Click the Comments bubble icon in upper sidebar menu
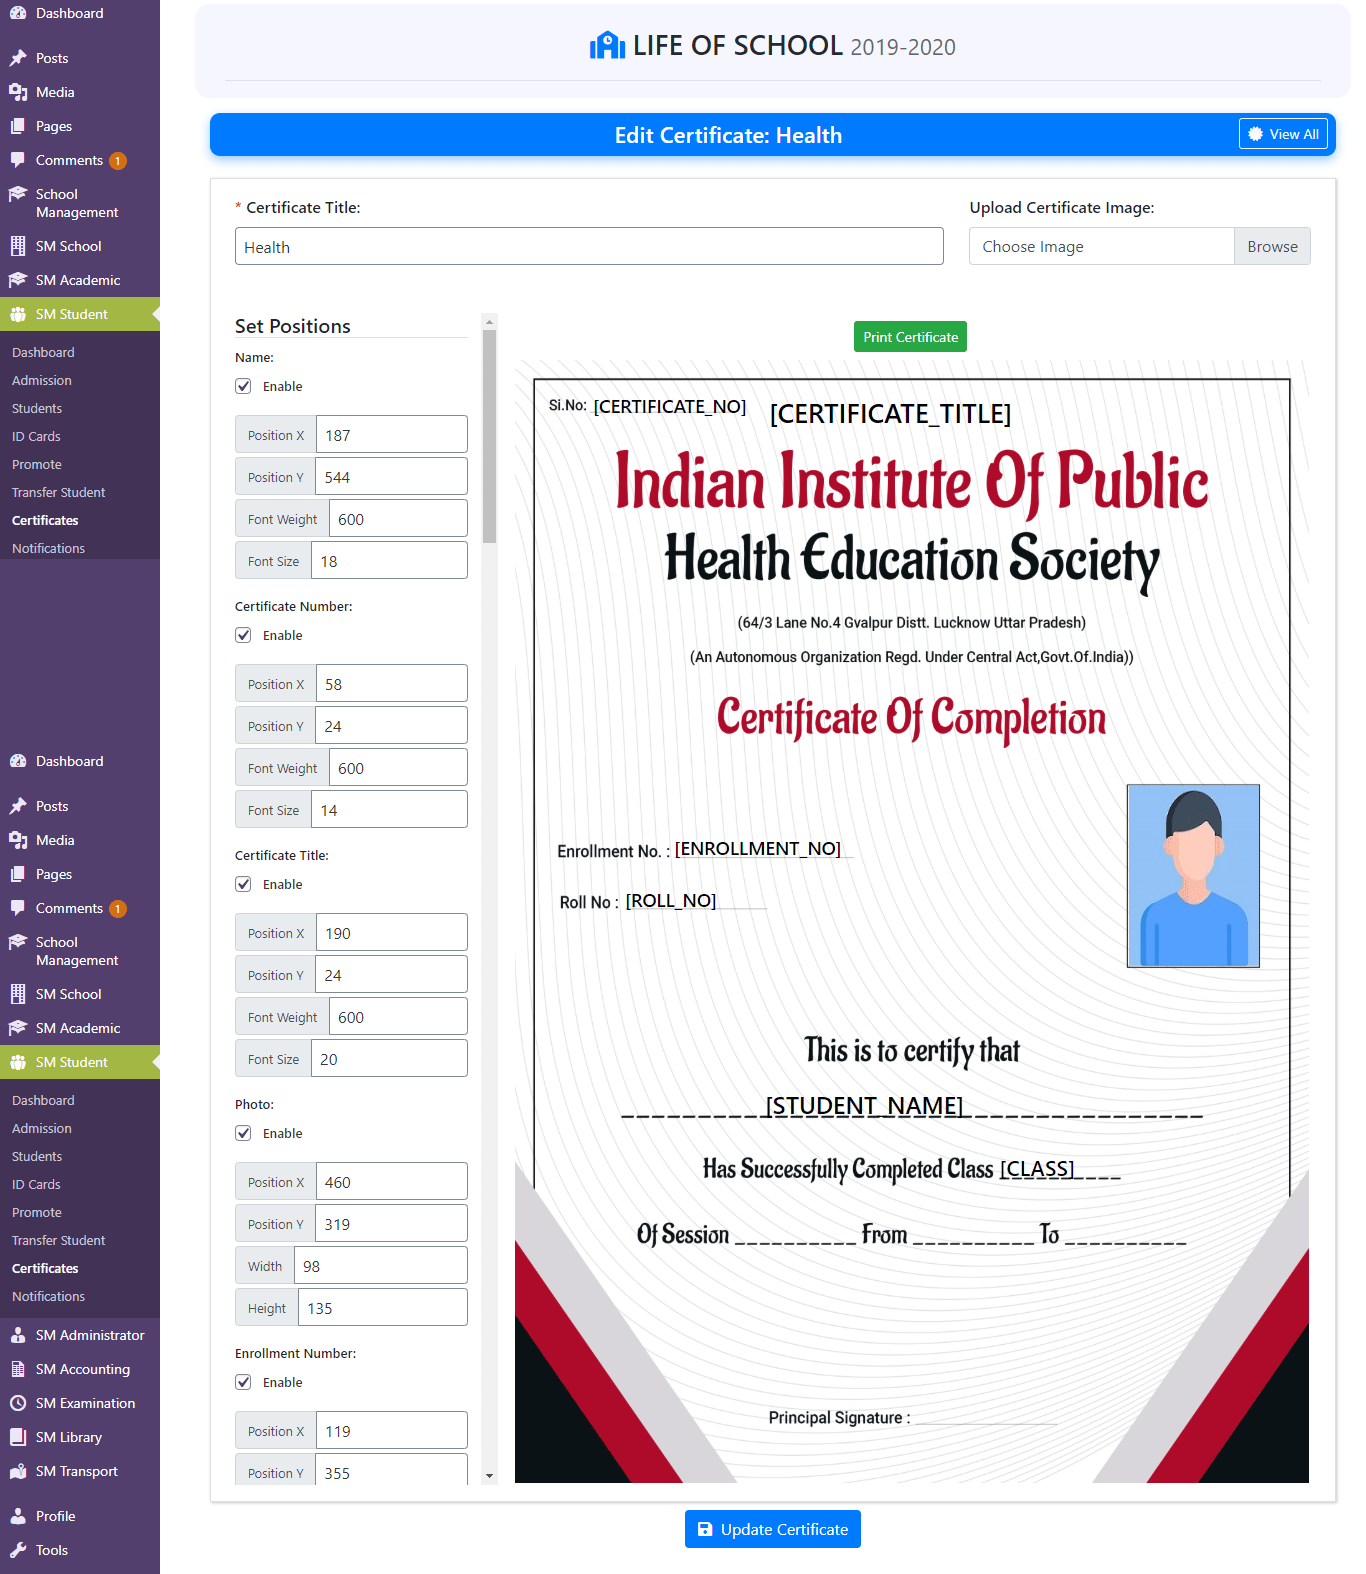Viewport: 1366px width, 1574px height. pyautogui.click(x=18, y=160)
